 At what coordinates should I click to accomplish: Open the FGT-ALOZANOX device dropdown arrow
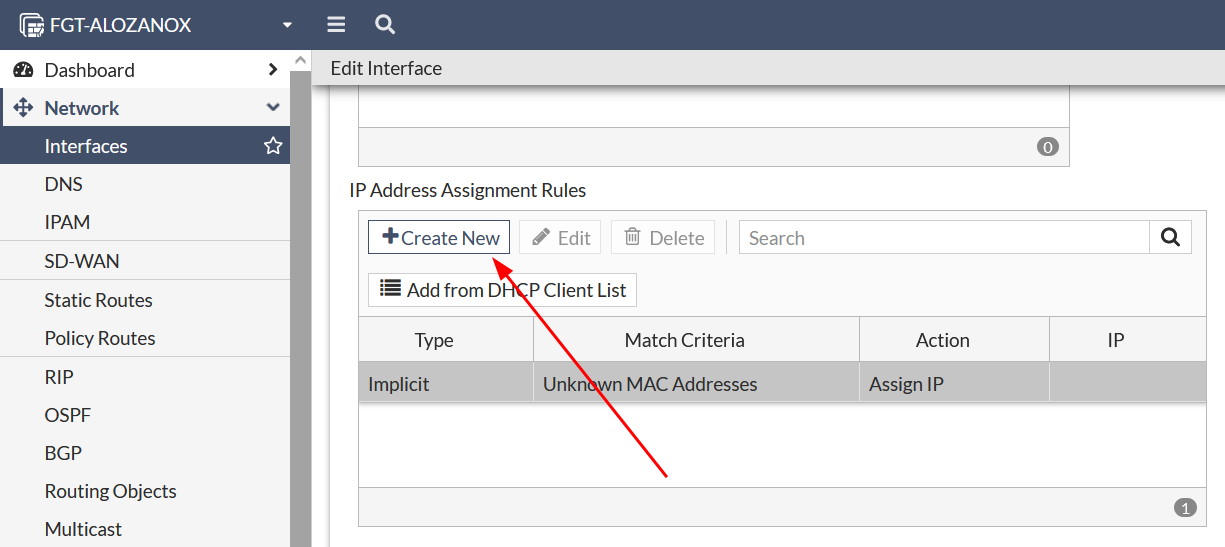pos(287,25)
